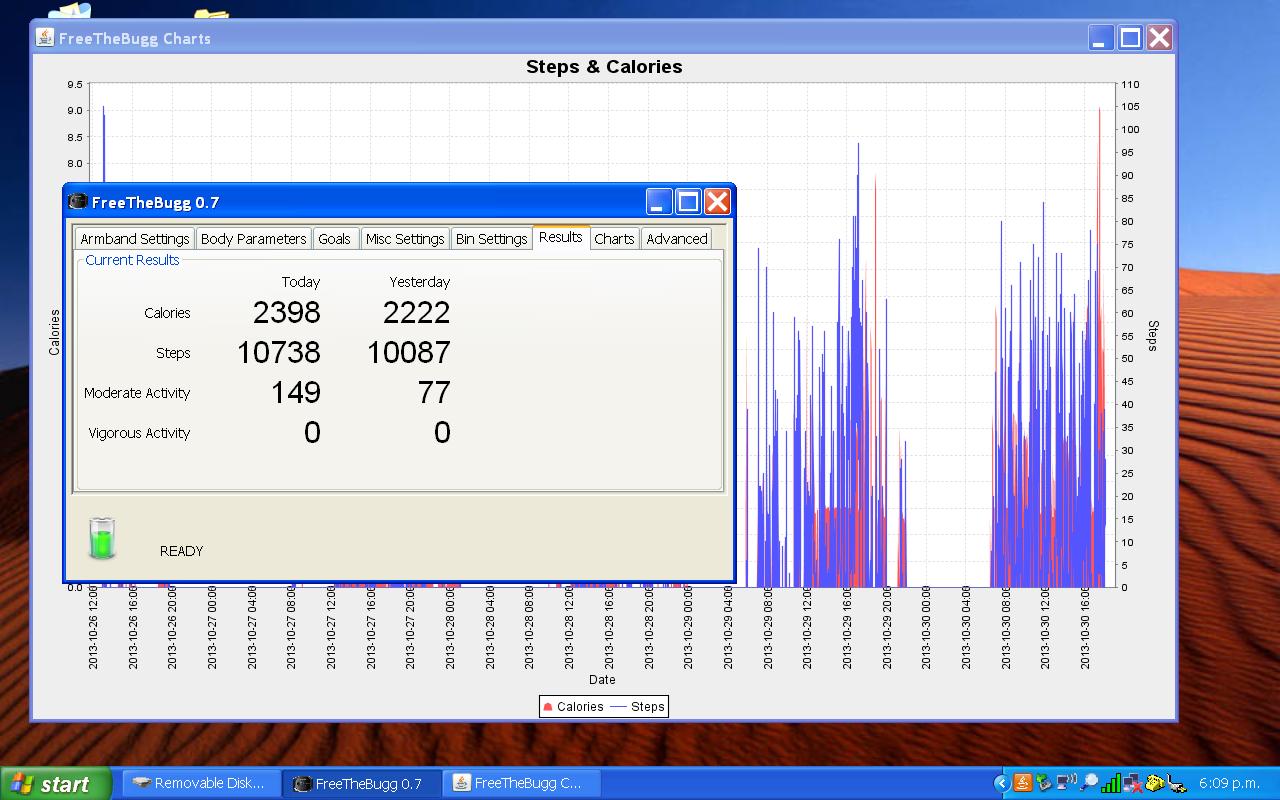The height and width of the screenshot is (800, 1280).
Task: Select the Goals tab
Action: 334,239
